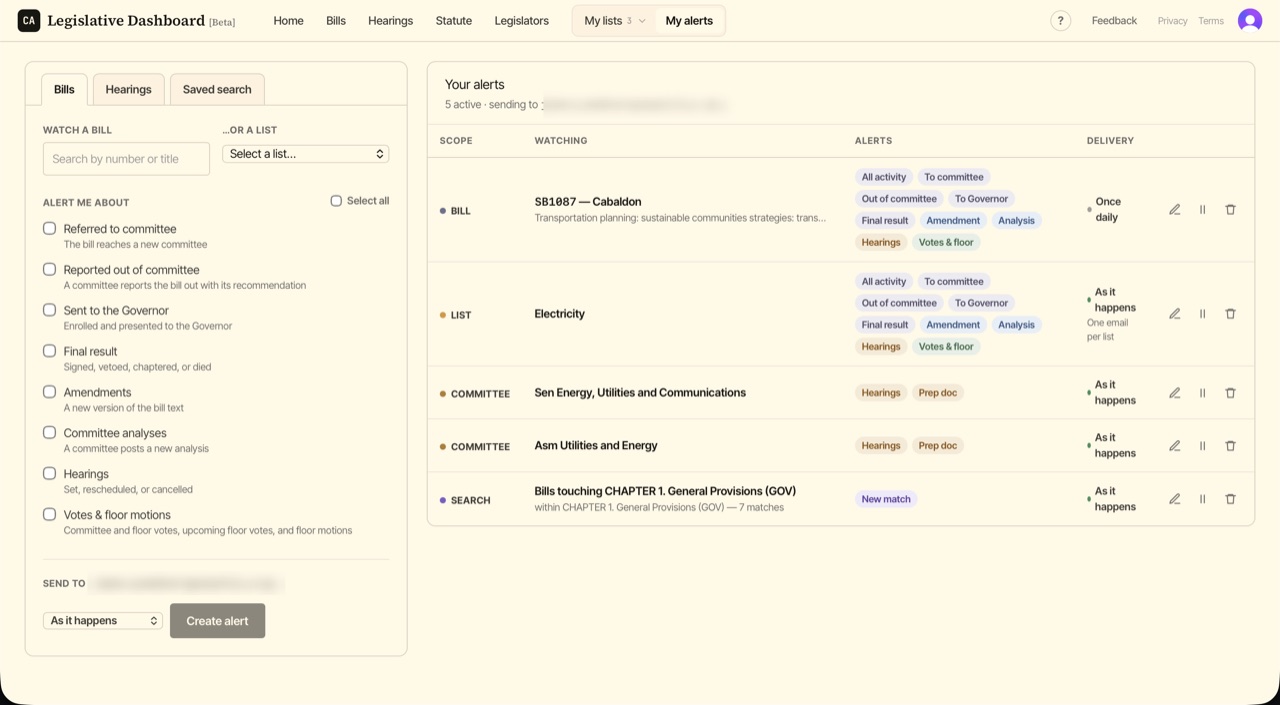This screenshot has height=705, width=1280.
Task: Click Bills touching CHAPTER 1. General Provisions
Action: 665,491
